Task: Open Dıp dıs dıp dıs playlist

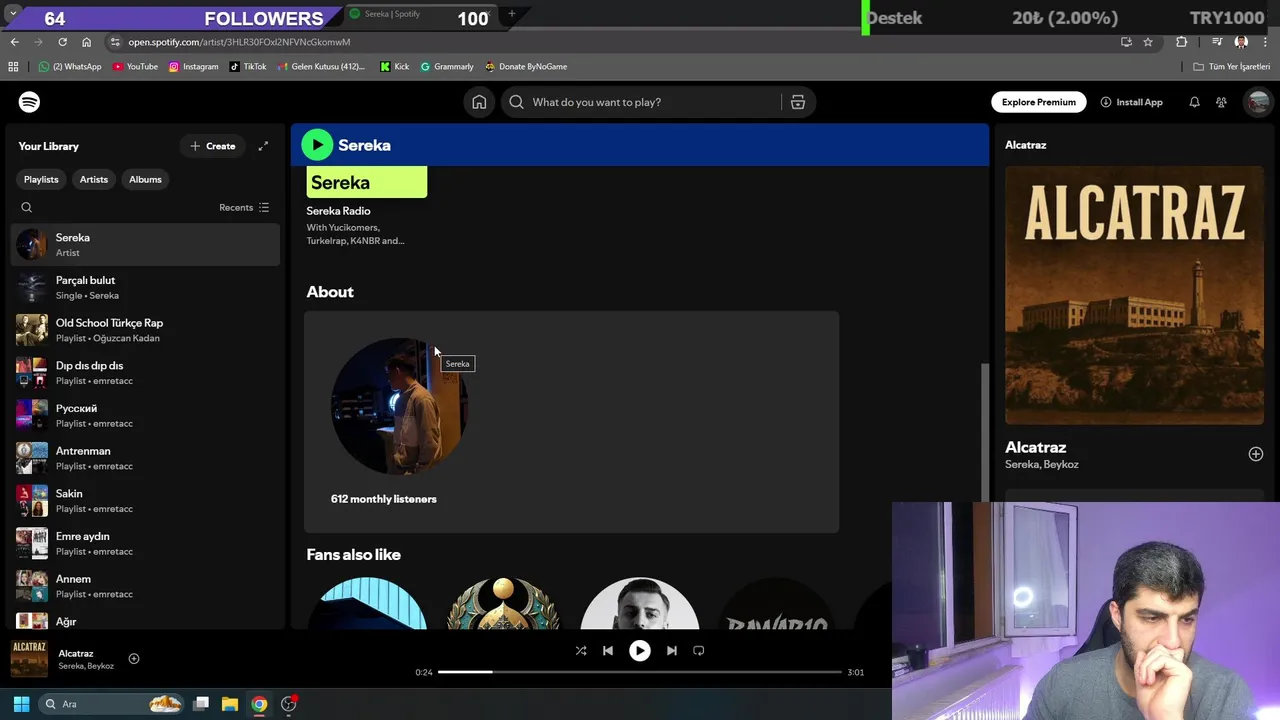Action: (x=146, y=373)
